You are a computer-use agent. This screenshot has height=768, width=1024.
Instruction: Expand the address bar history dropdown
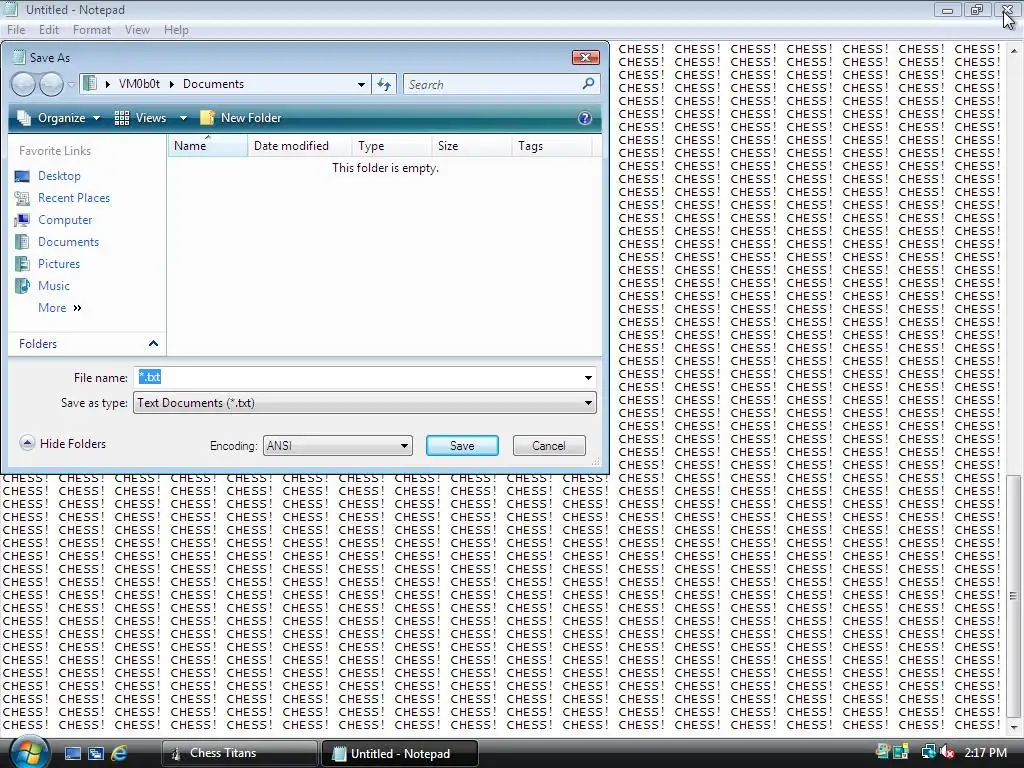pyautogui.click(x=361, y=84)
